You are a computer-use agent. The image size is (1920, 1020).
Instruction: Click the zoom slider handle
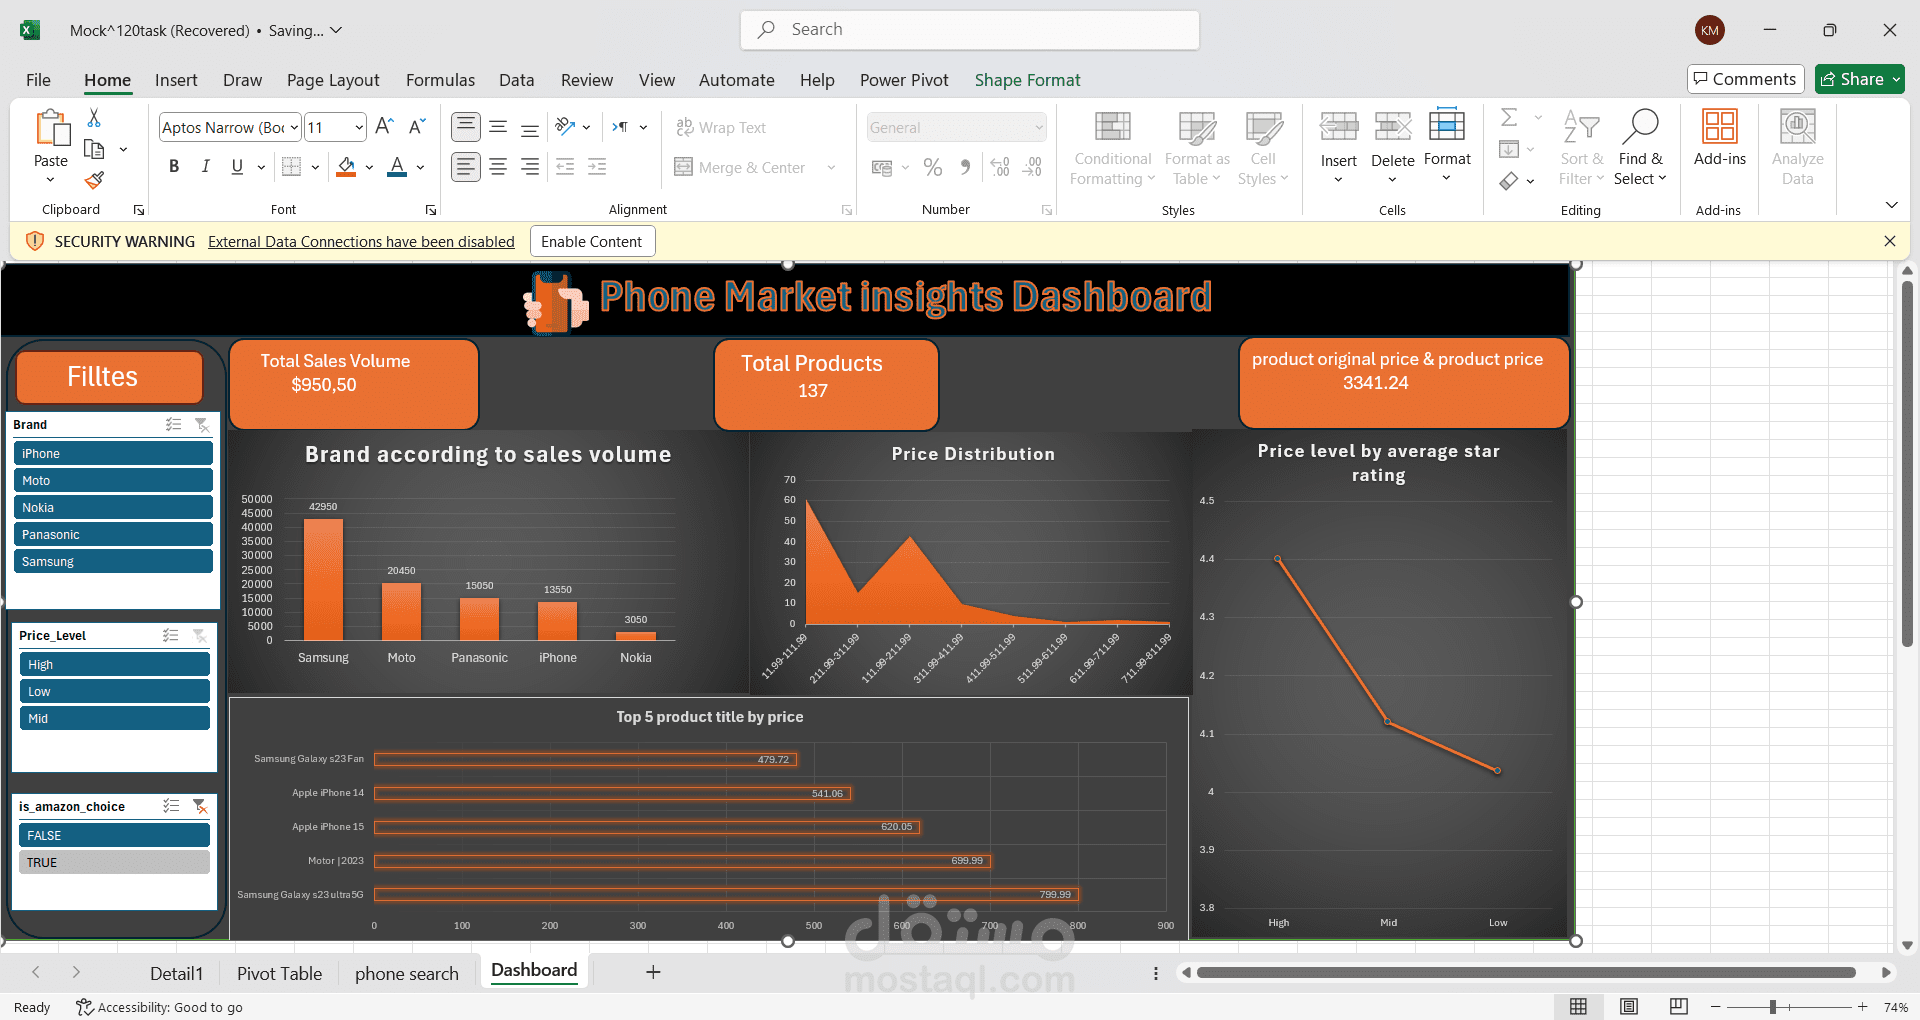click(x=1772, y=1007)
